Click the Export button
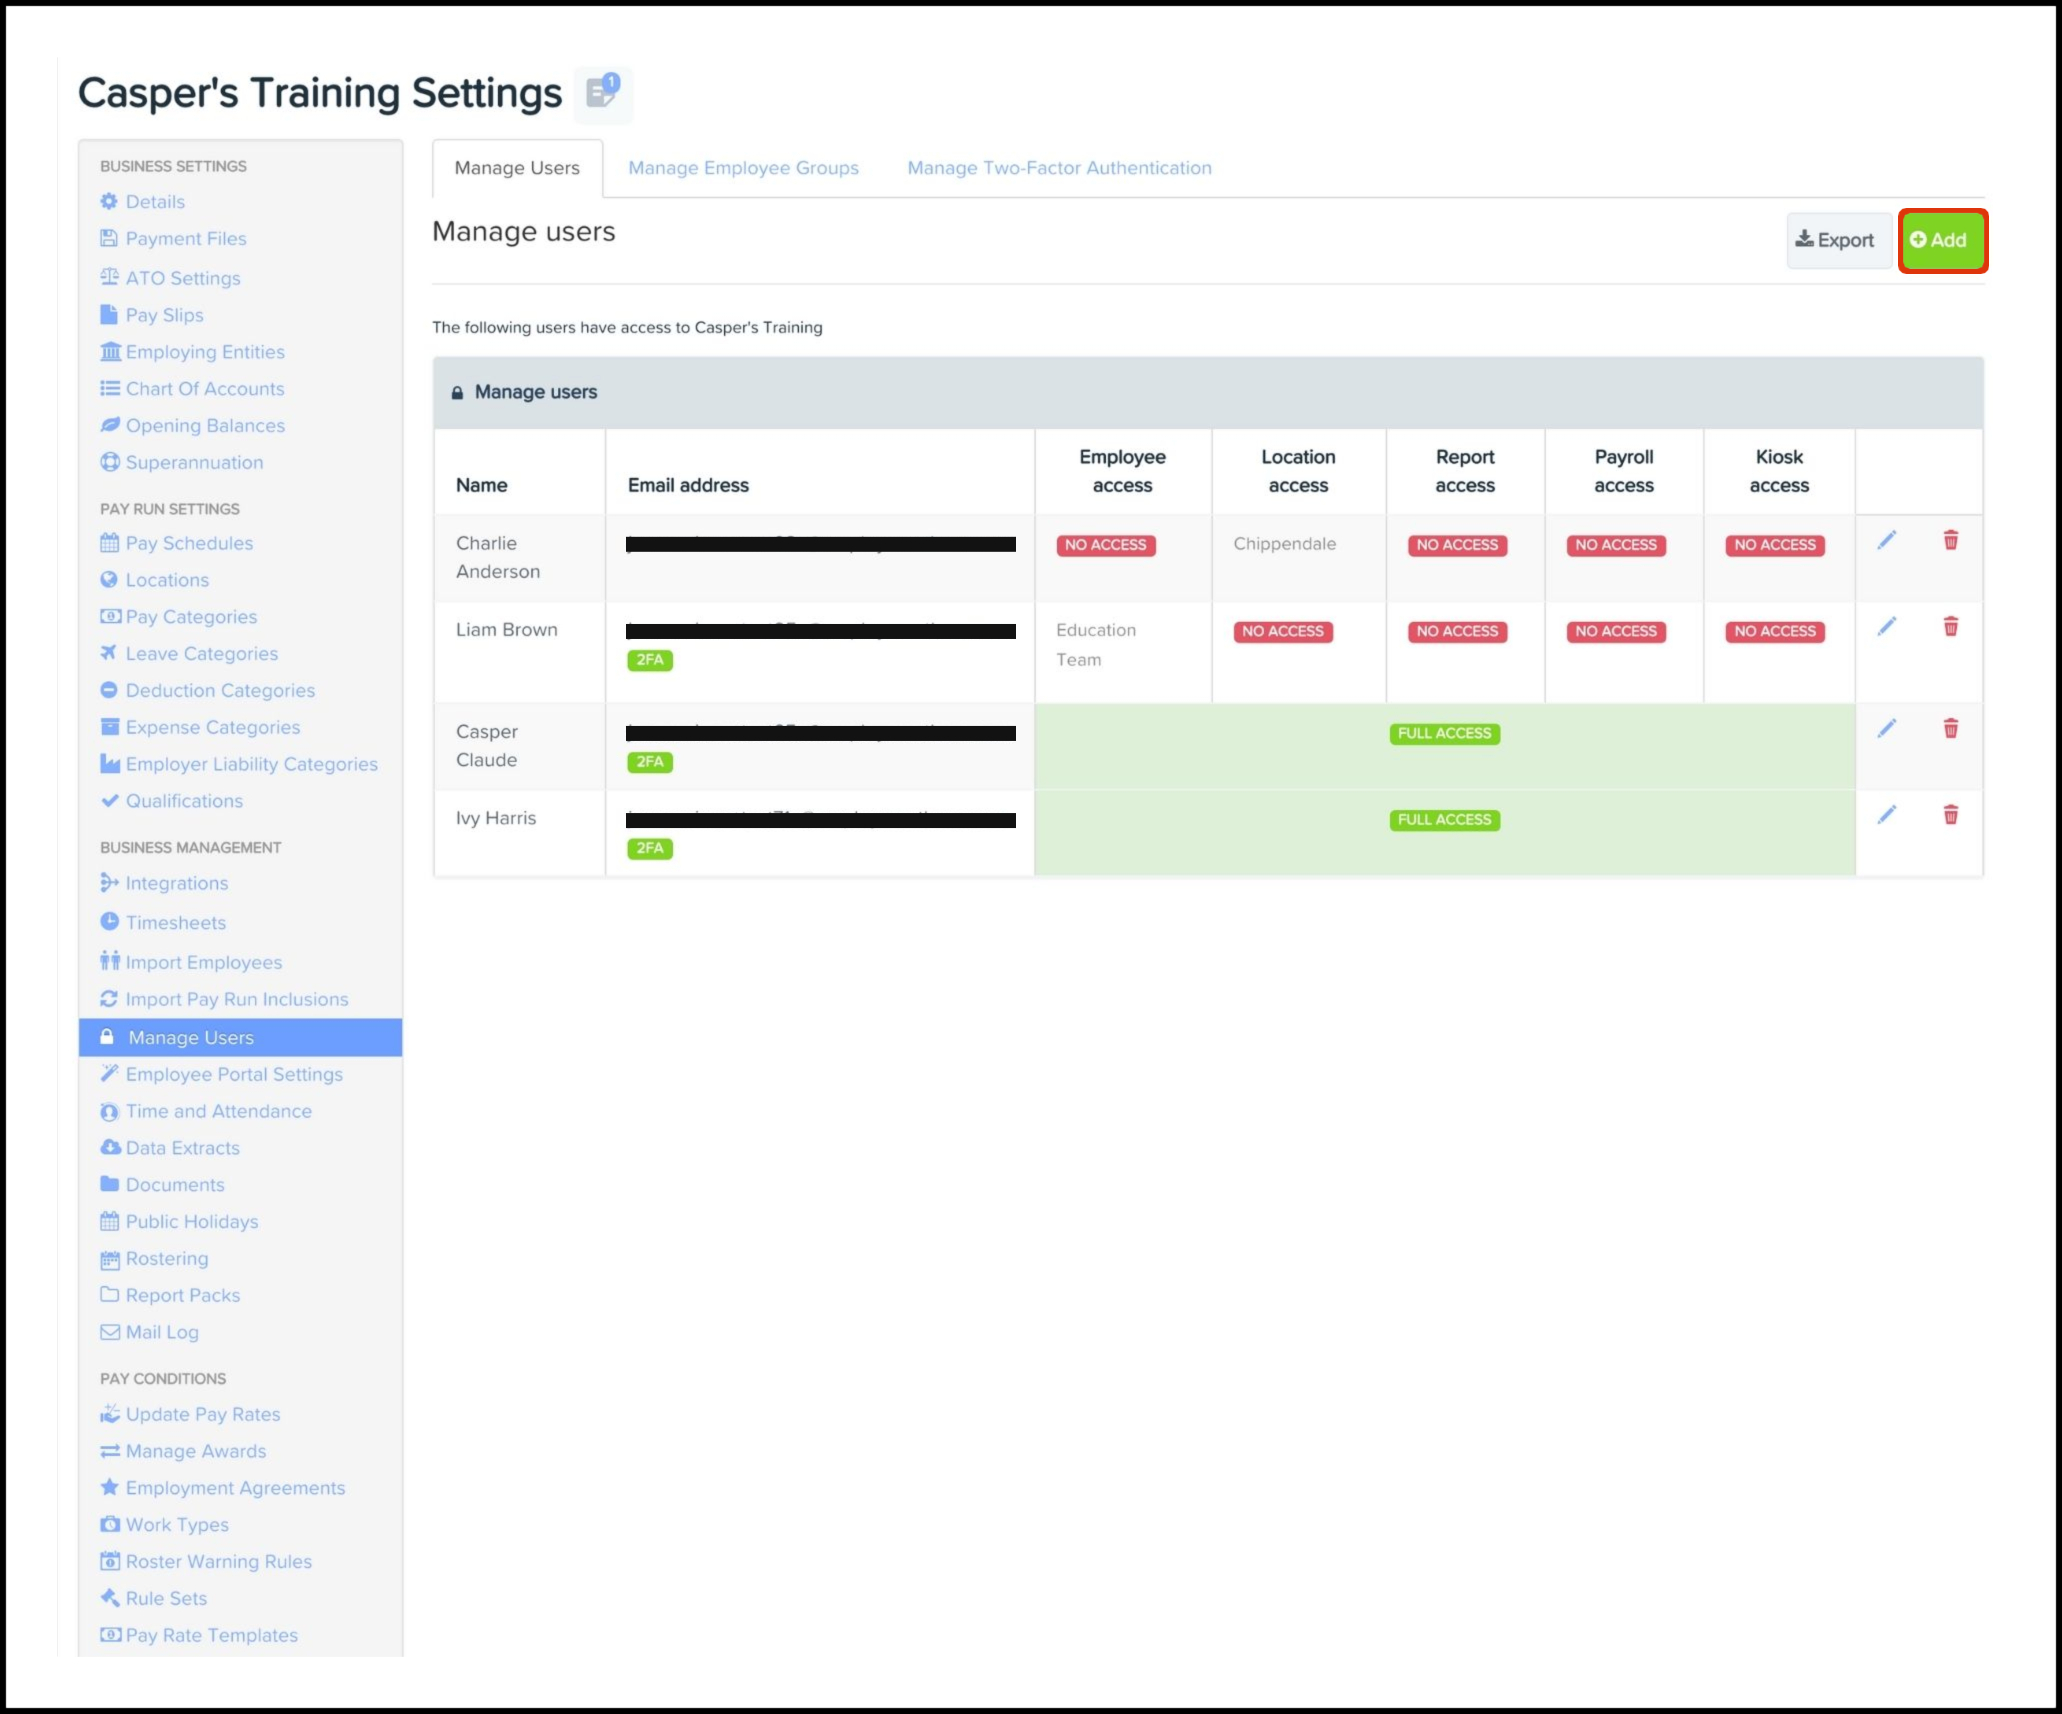Screen dimensions: 2062x1714 coord(1835,240)
